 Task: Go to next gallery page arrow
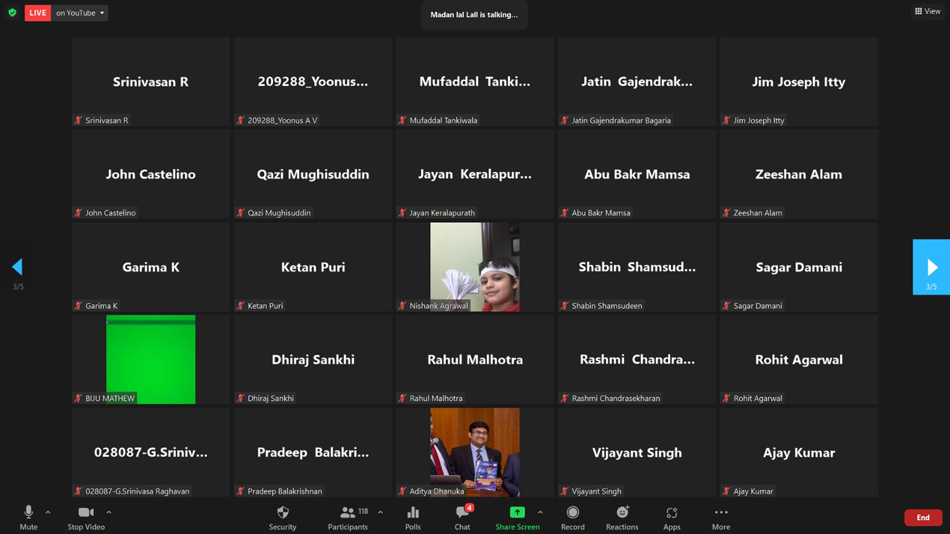pos(931,267)
